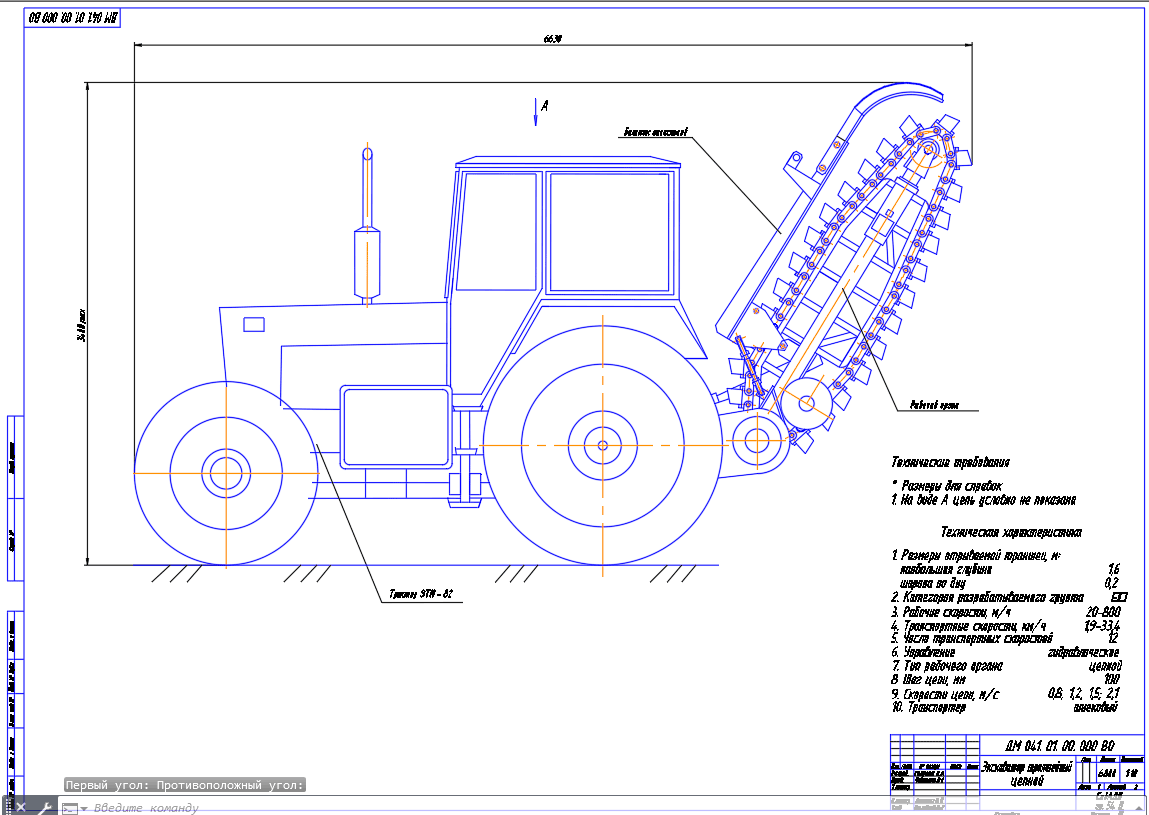Screen dimensions: 1149x815
Task: Close the command line panel
Action: (21, 807)
